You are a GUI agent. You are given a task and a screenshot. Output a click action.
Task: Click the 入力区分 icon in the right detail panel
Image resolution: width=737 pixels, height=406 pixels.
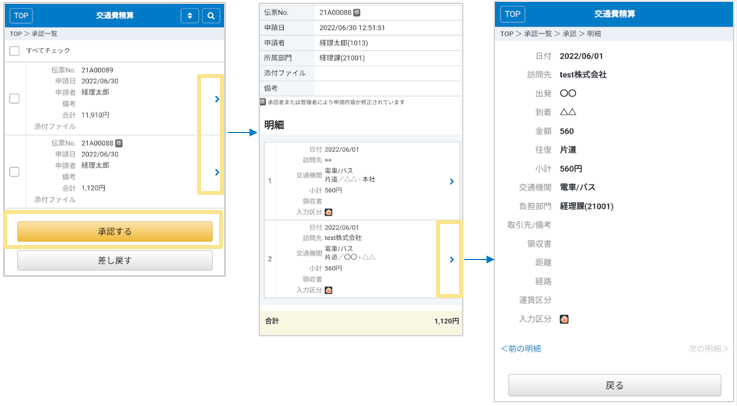(565, 319)
